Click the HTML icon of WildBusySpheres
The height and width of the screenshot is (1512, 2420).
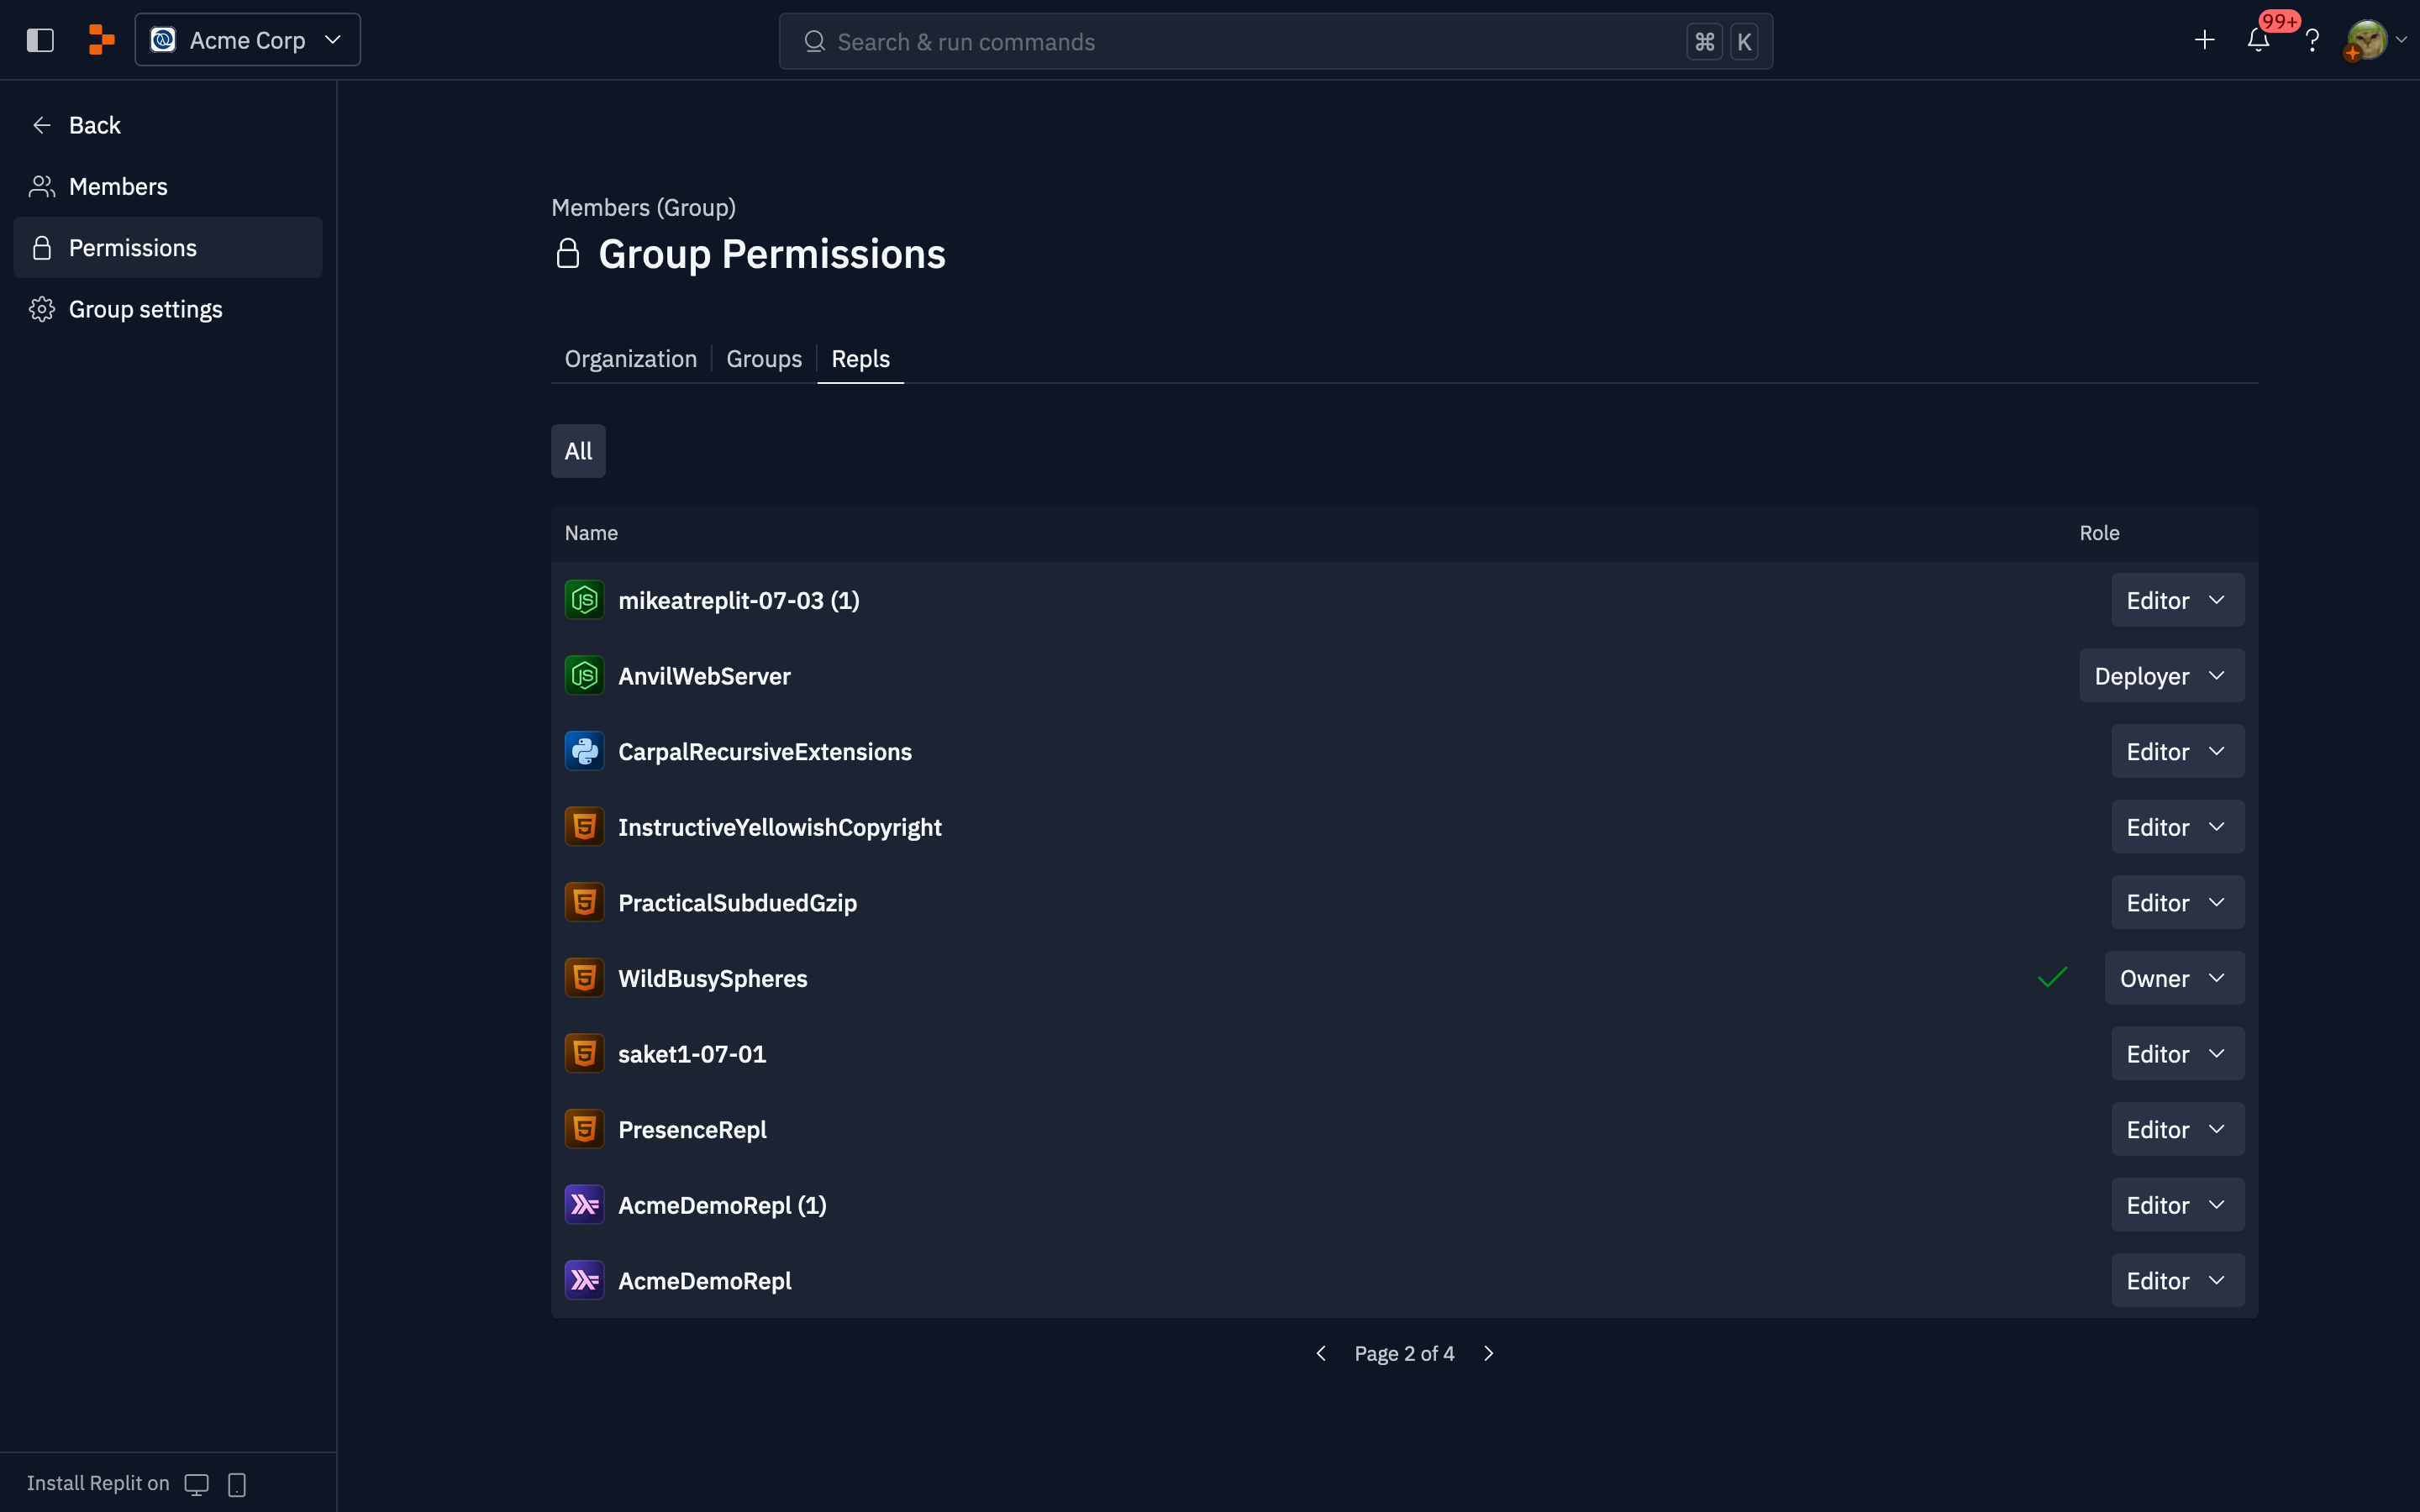click(x=584, y=978)
